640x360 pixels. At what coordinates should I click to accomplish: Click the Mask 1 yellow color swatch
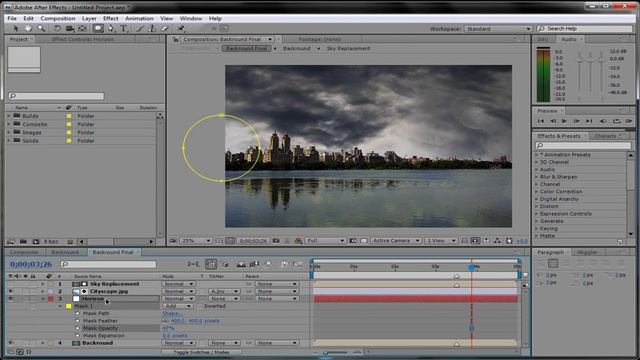coord(68,306)
